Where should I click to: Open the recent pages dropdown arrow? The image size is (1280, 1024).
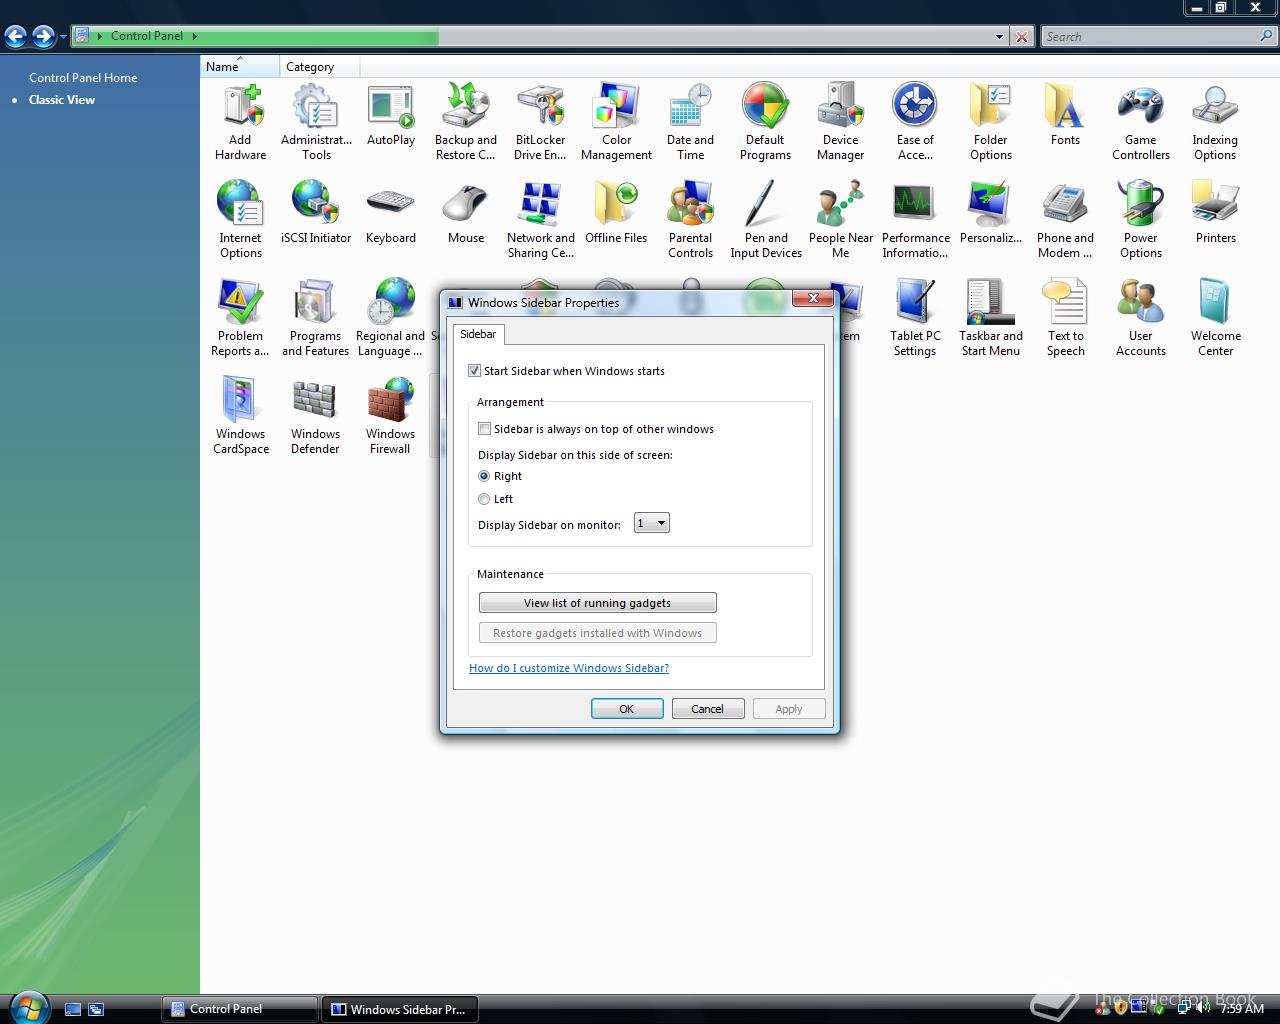63,37
